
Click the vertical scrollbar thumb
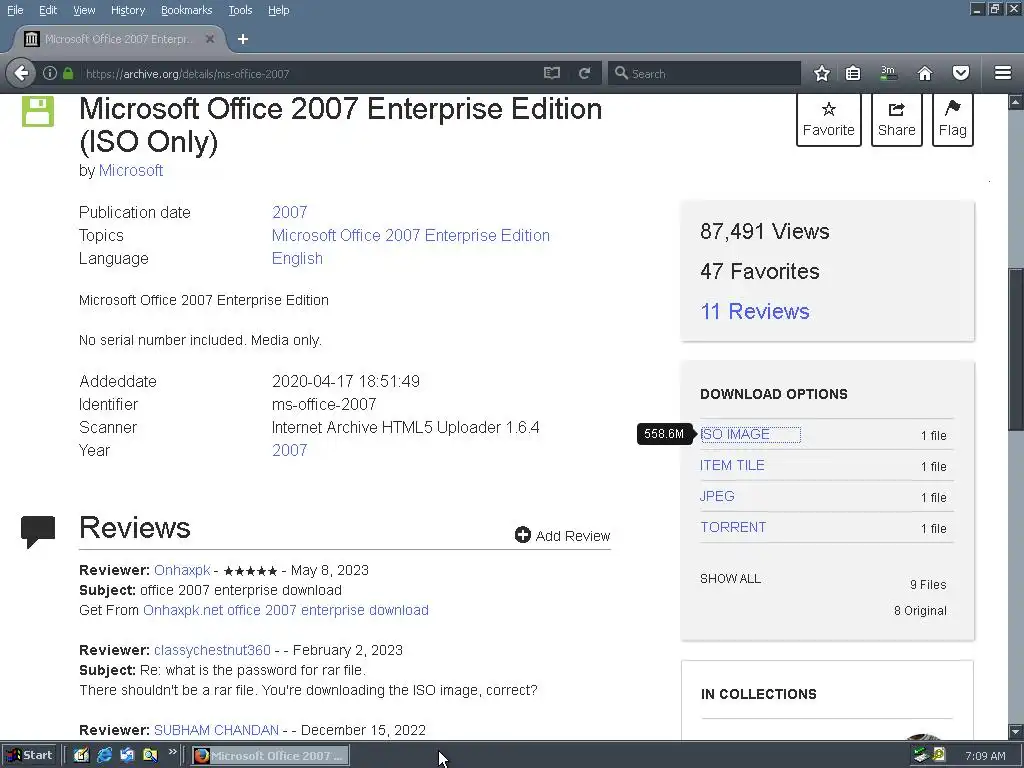[x=1016, y=349]
